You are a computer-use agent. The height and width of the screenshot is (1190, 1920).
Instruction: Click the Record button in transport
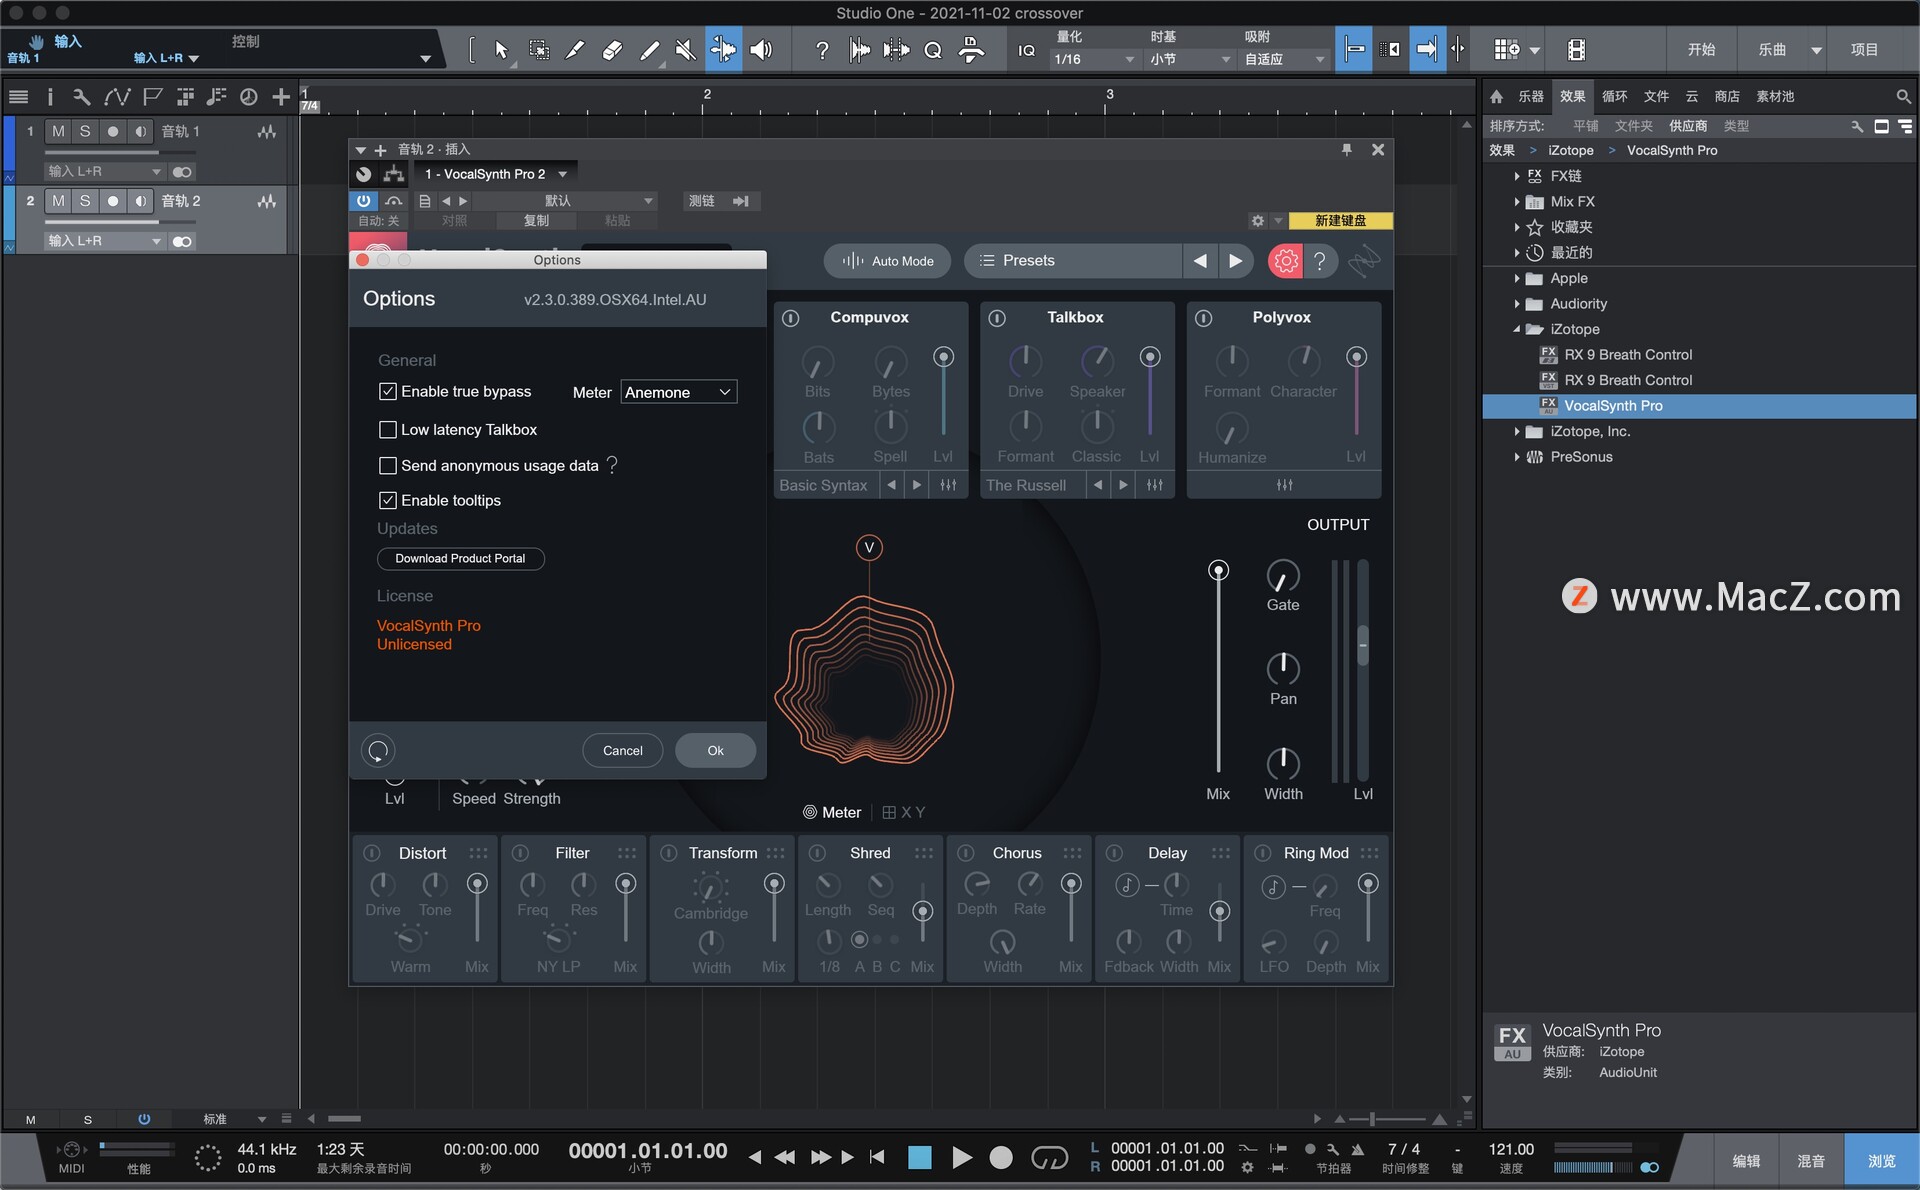point(1000,1157)
